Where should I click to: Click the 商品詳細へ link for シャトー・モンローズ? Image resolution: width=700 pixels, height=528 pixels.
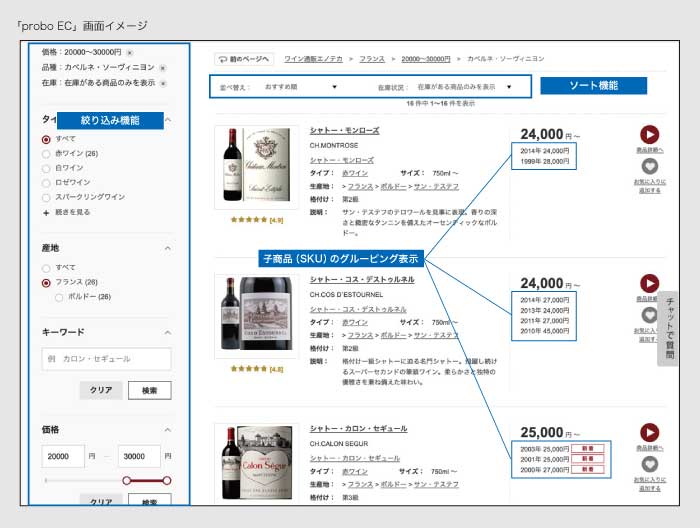(650, 150)
